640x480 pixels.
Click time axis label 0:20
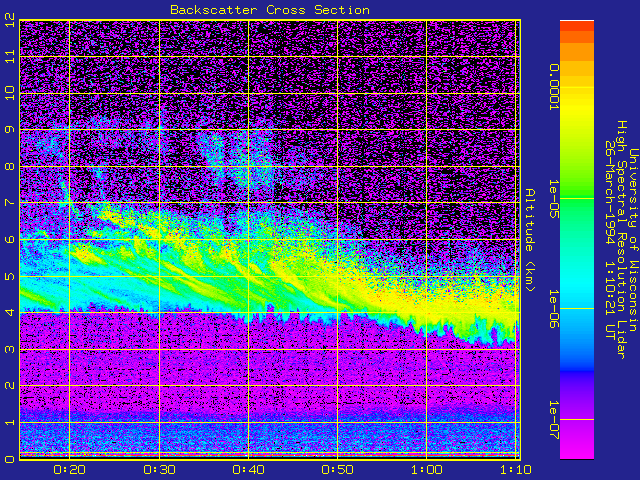69,470
